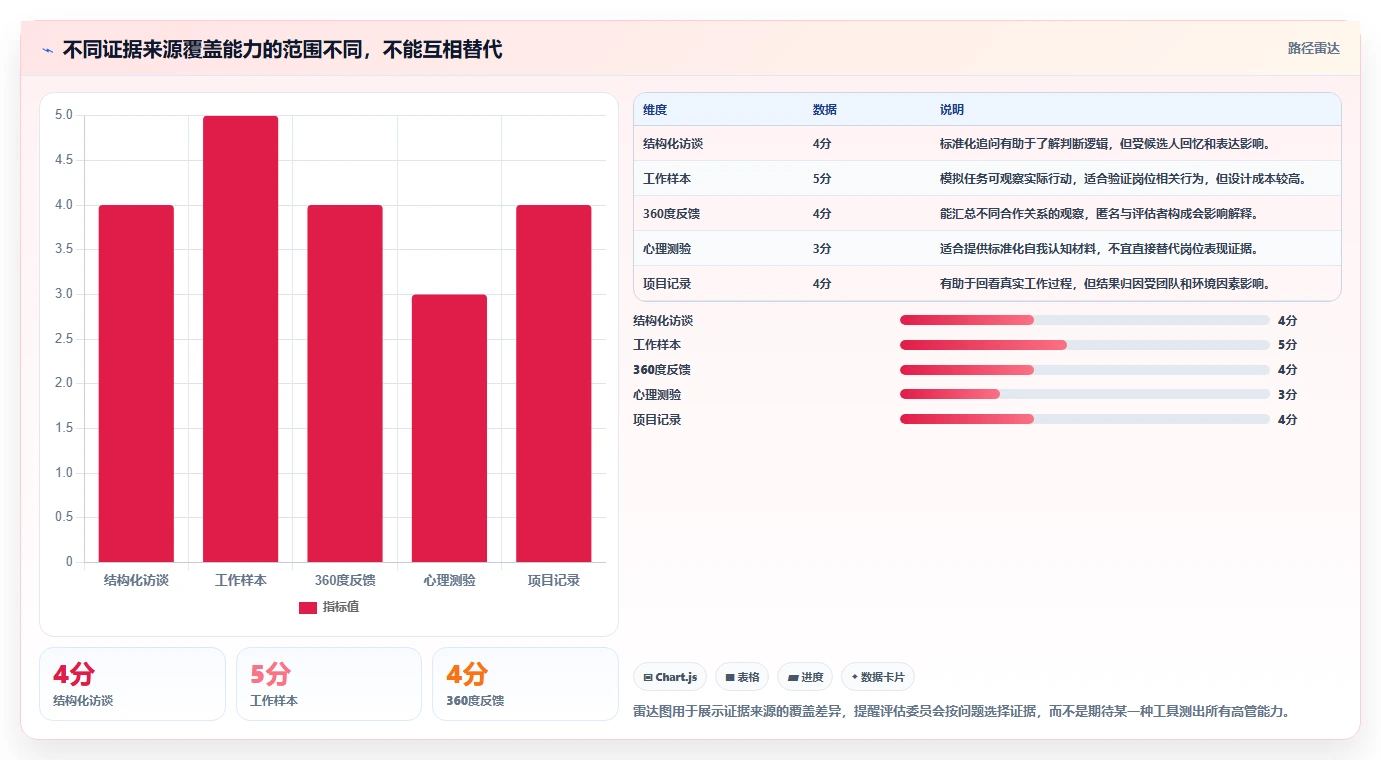1381x760 pixels.
Task: Click the footer note starting 雷达图用于展示
Action: tap(961, 712)
